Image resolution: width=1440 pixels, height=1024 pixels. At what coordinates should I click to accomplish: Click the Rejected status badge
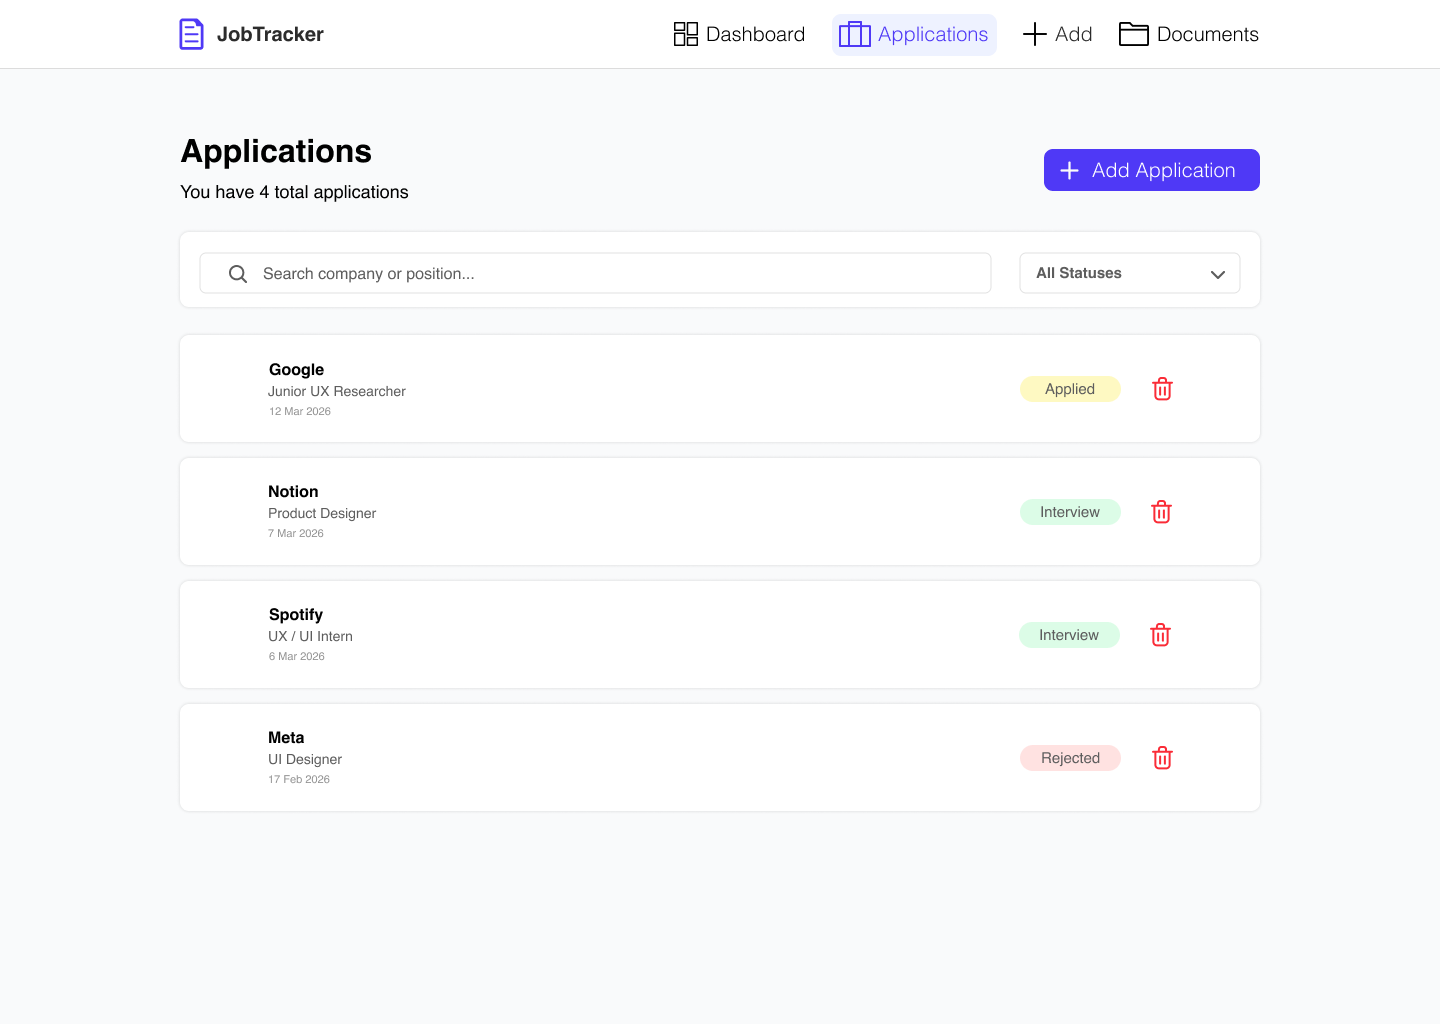tap(1070, 758)
